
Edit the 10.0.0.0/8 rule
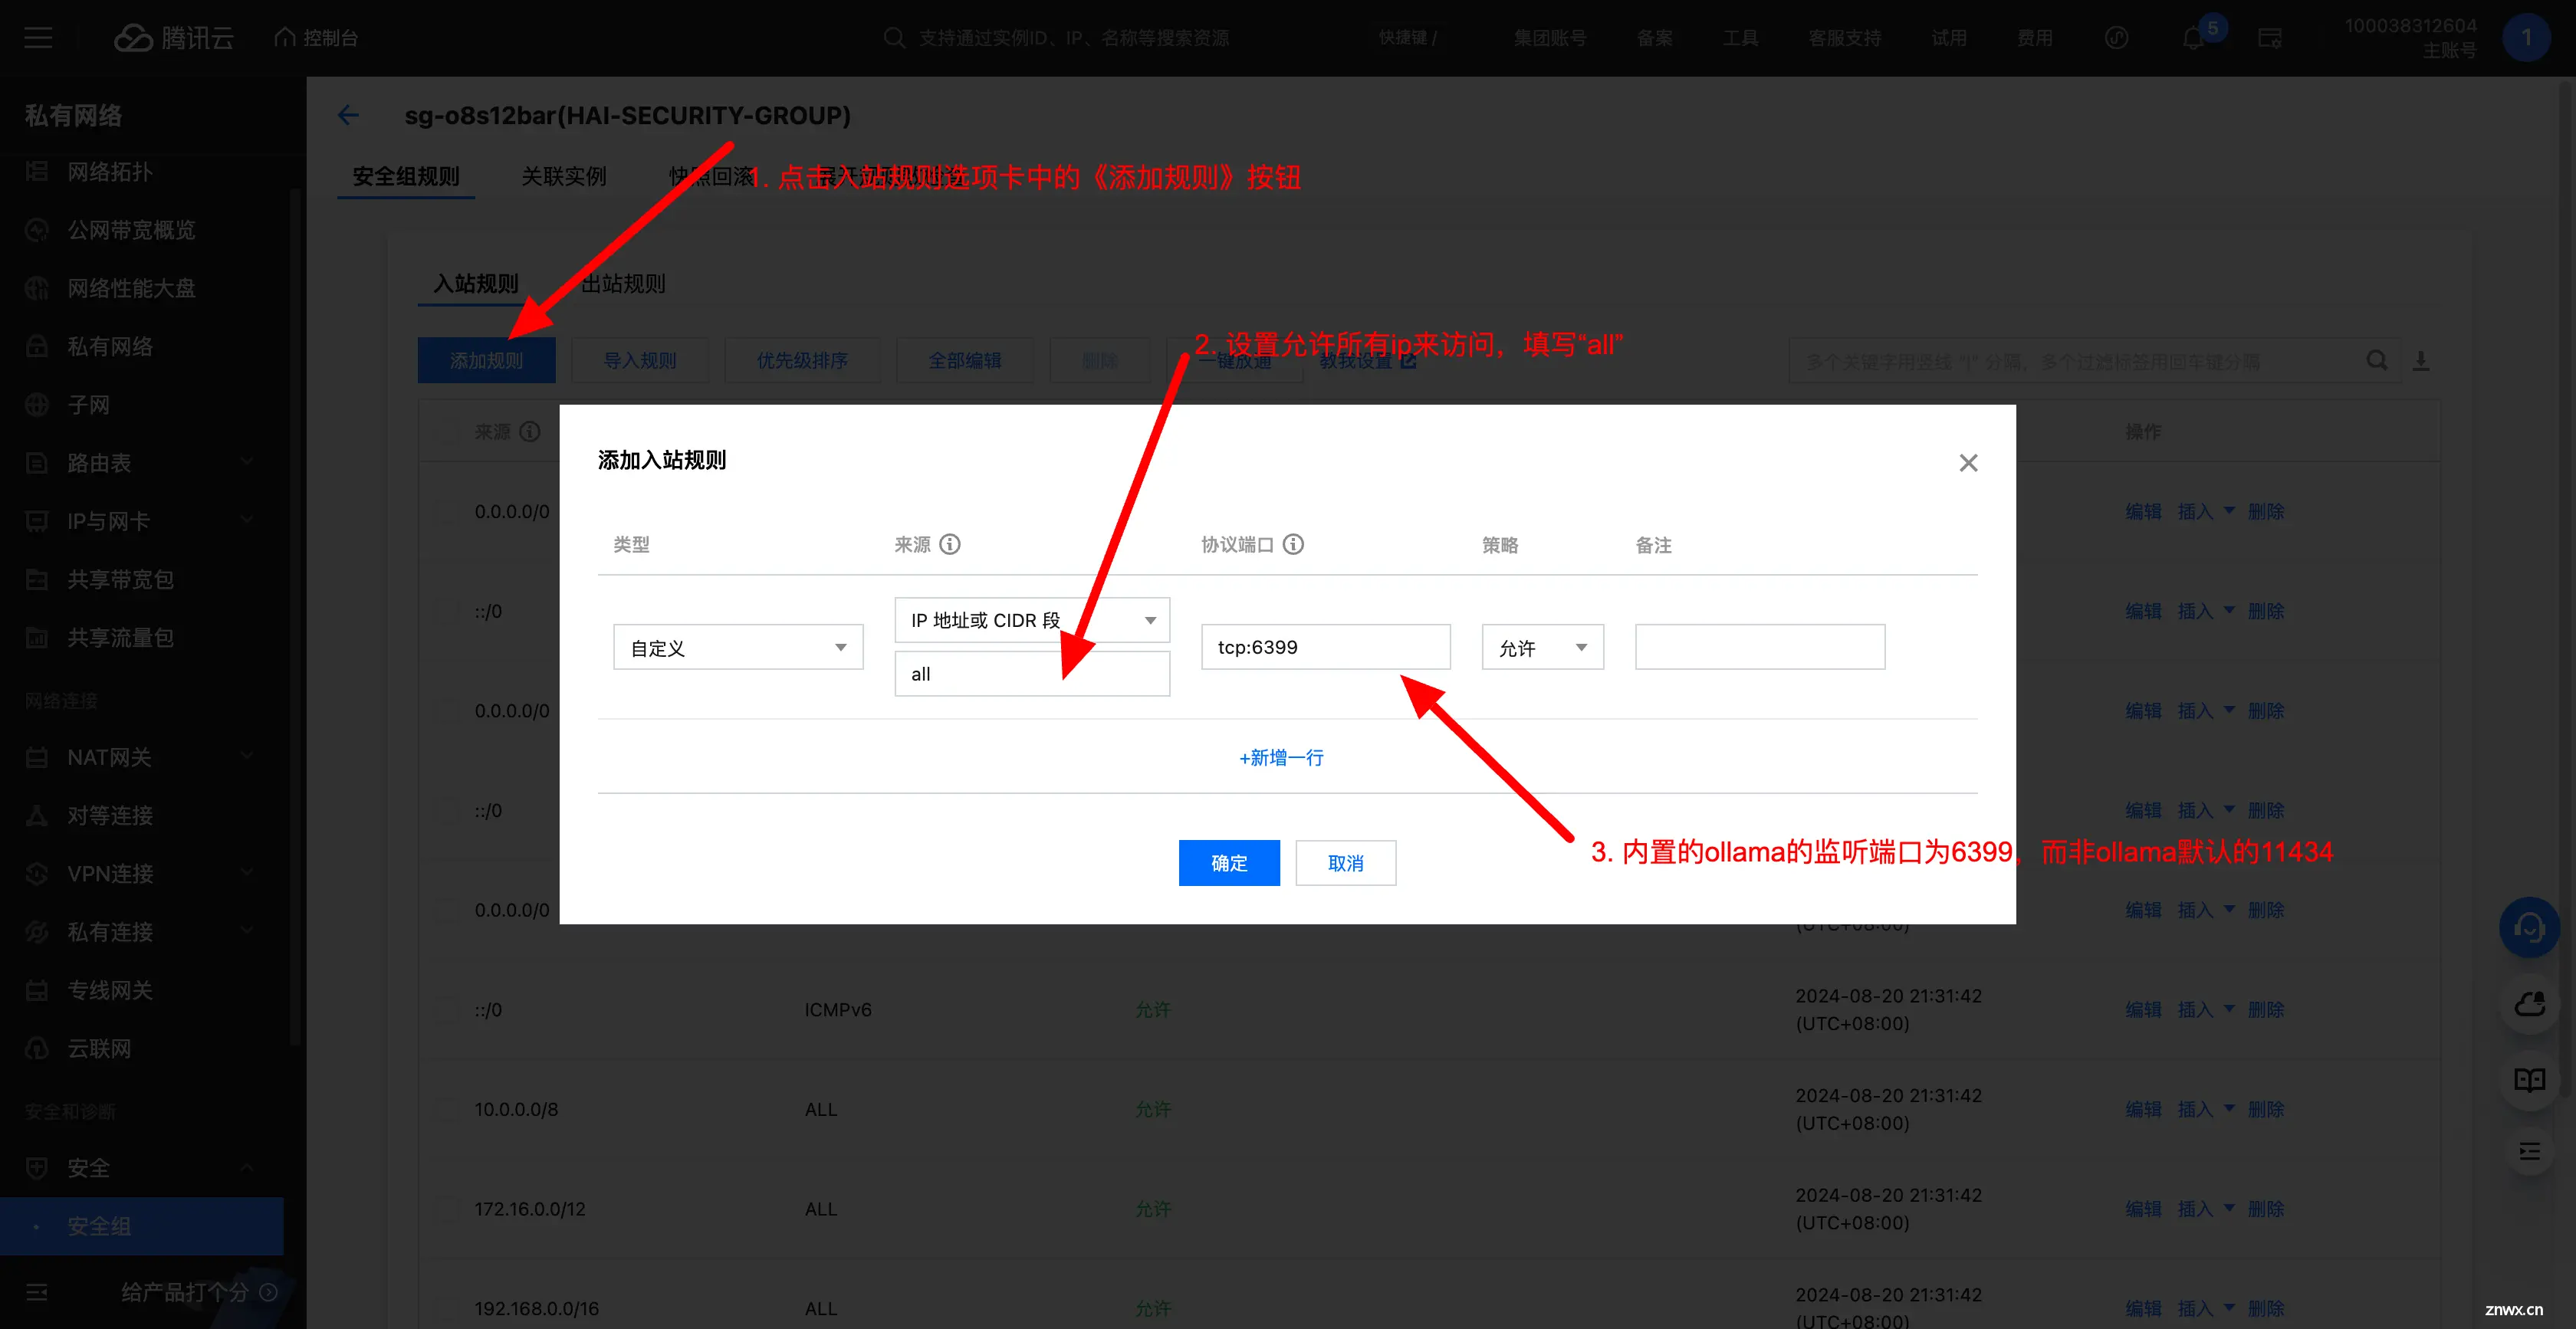2143,1110
